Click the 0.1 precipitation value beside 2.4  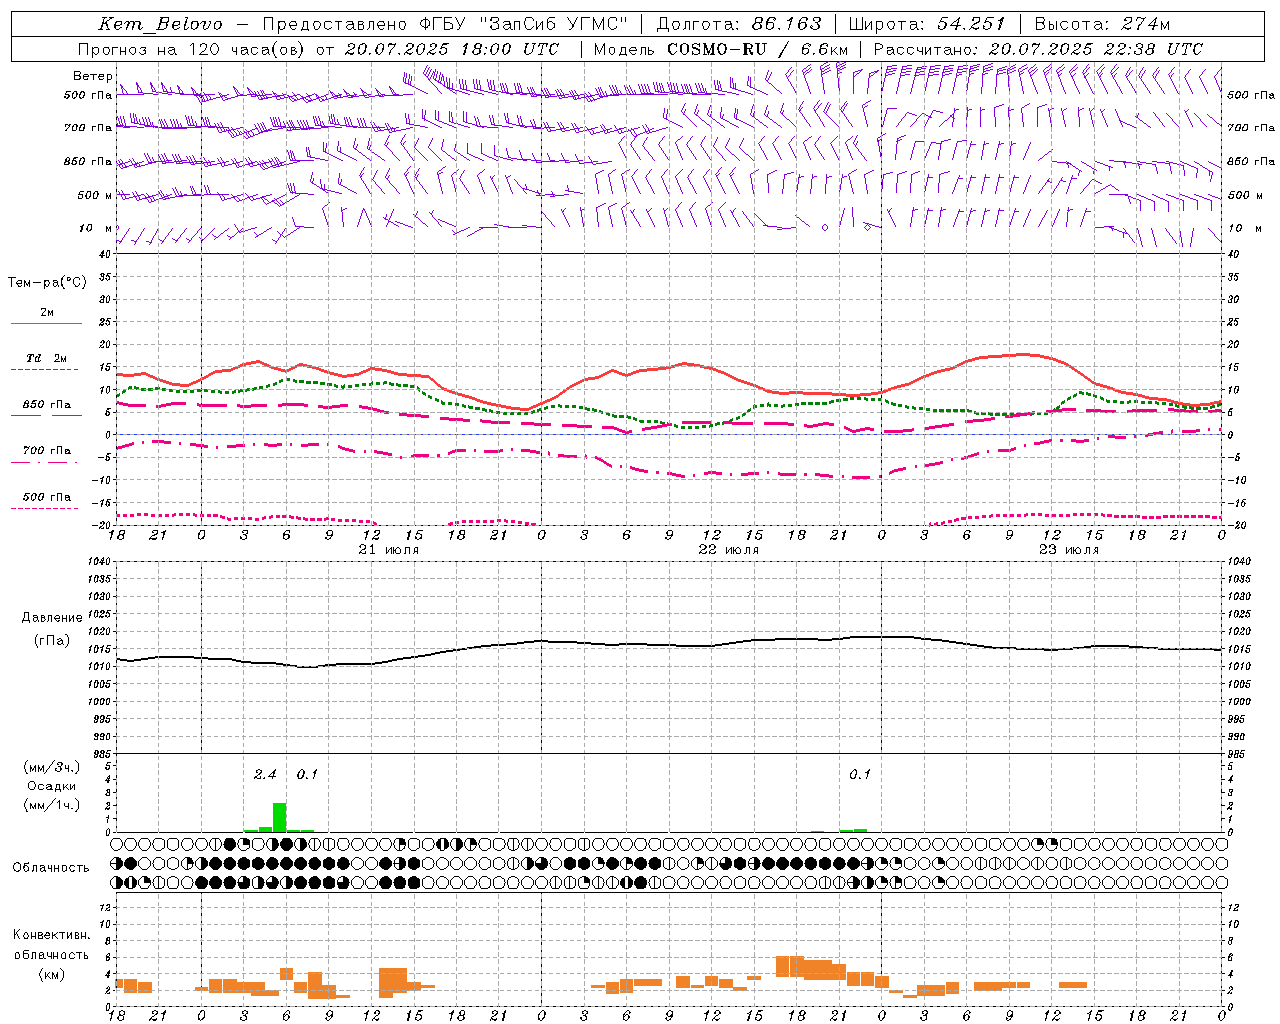point(307,774)
